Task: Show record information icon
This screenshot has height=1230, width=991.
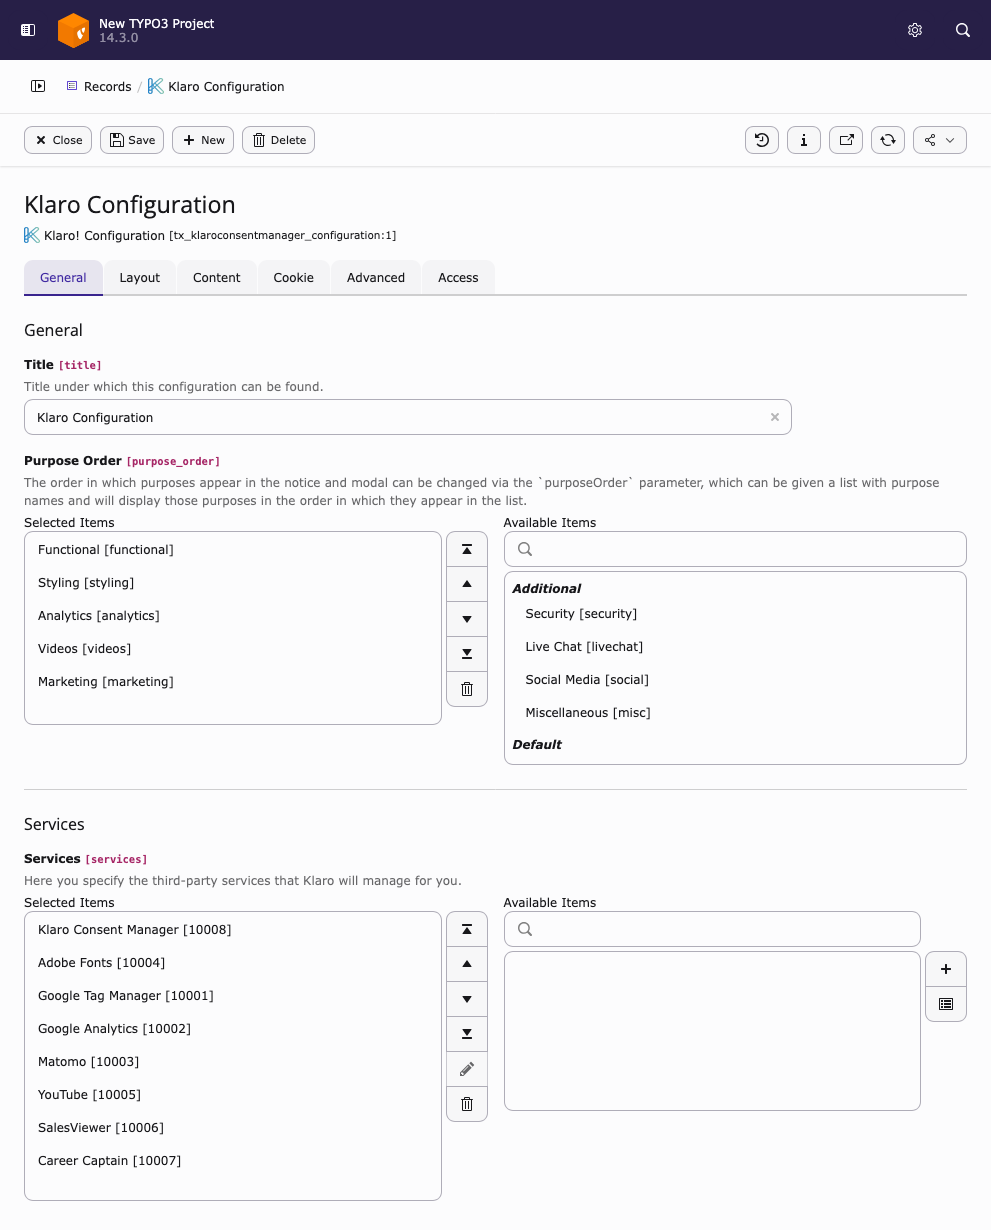Action: pos(804,140)
